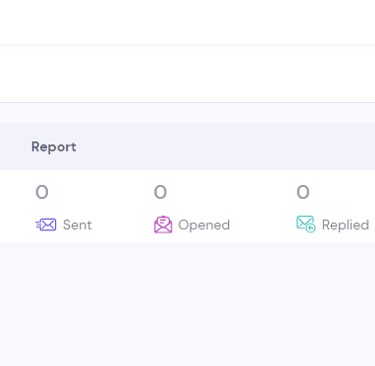Click the teal Replied envelope icon
Image resolution: width=375 pixels, height=366 pixels.
tap(306, 224)
